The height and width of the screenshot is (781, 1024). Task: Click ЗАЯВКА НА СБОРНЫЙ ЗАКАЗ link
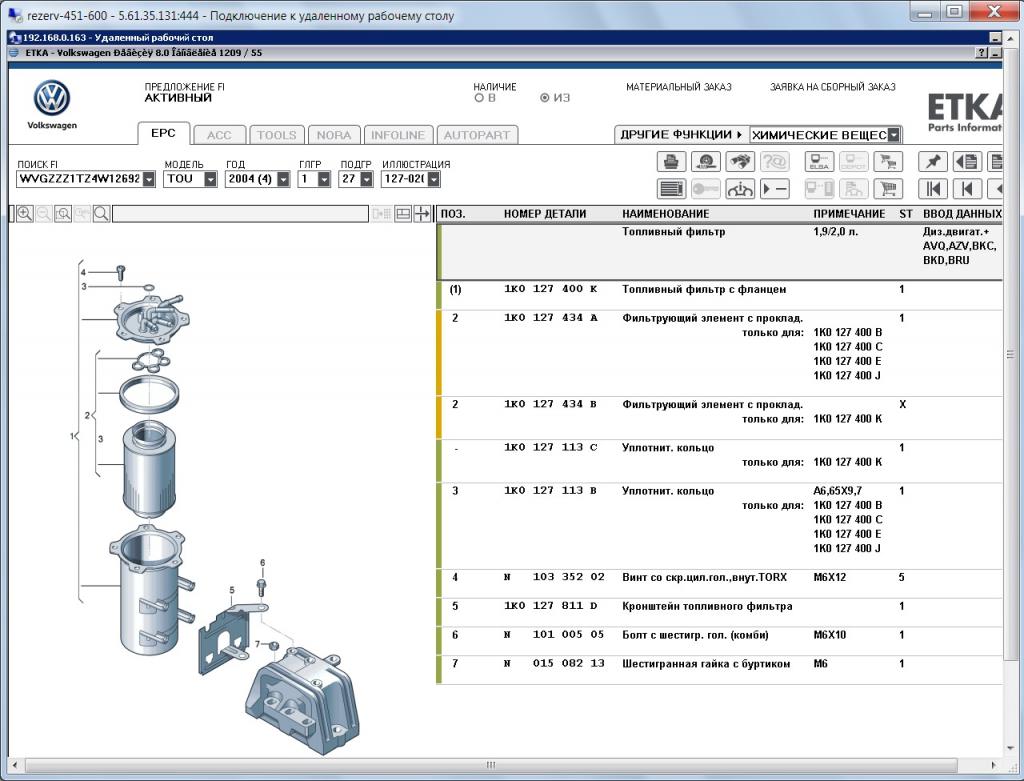(x=833, y=87)
